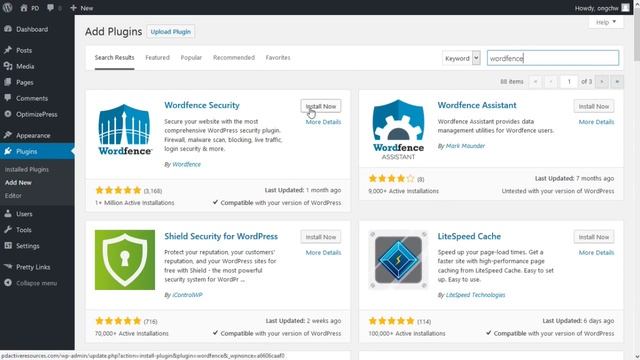640x360 pixels.
Task: Open plugin Editor submenu
Action: click(13, 196)
